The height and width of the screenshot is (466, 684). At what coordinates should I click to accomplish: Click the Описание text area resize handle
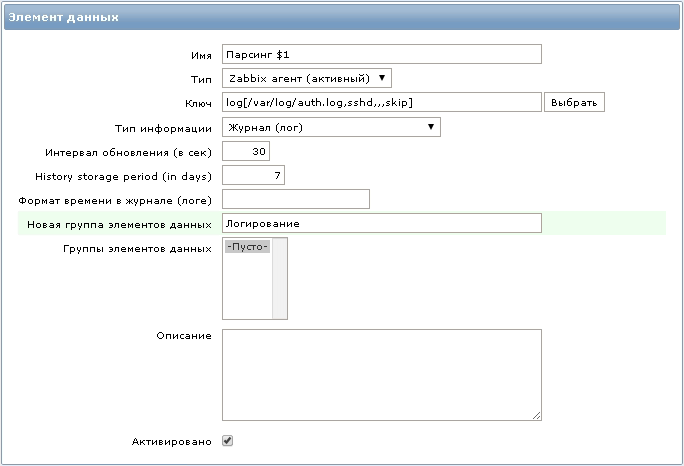pos(537,415)
